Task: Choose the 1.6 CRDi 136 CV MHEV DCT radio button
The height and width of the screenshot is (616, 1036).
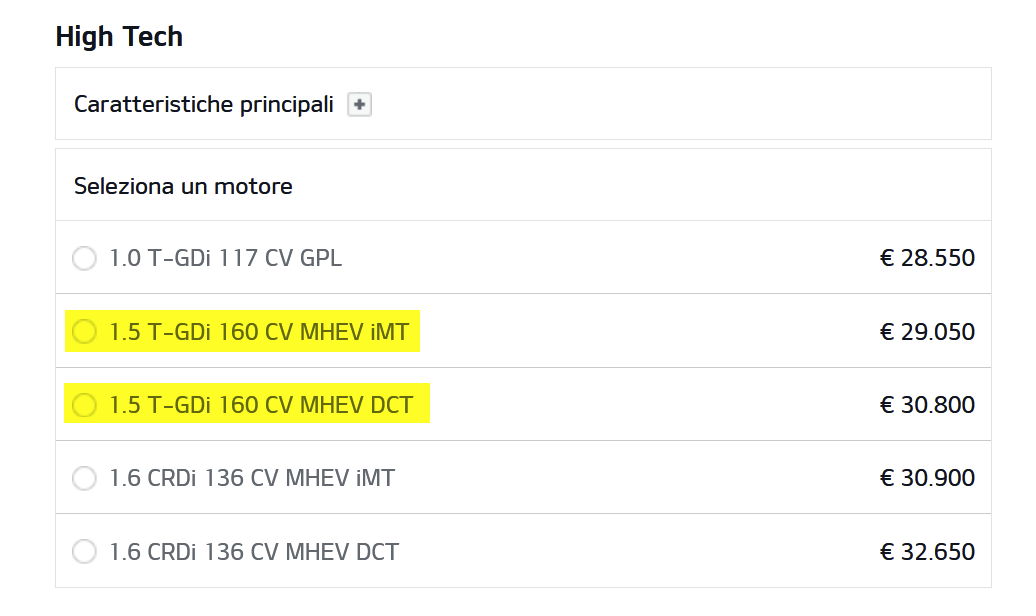Action: [x=85, y=551]
